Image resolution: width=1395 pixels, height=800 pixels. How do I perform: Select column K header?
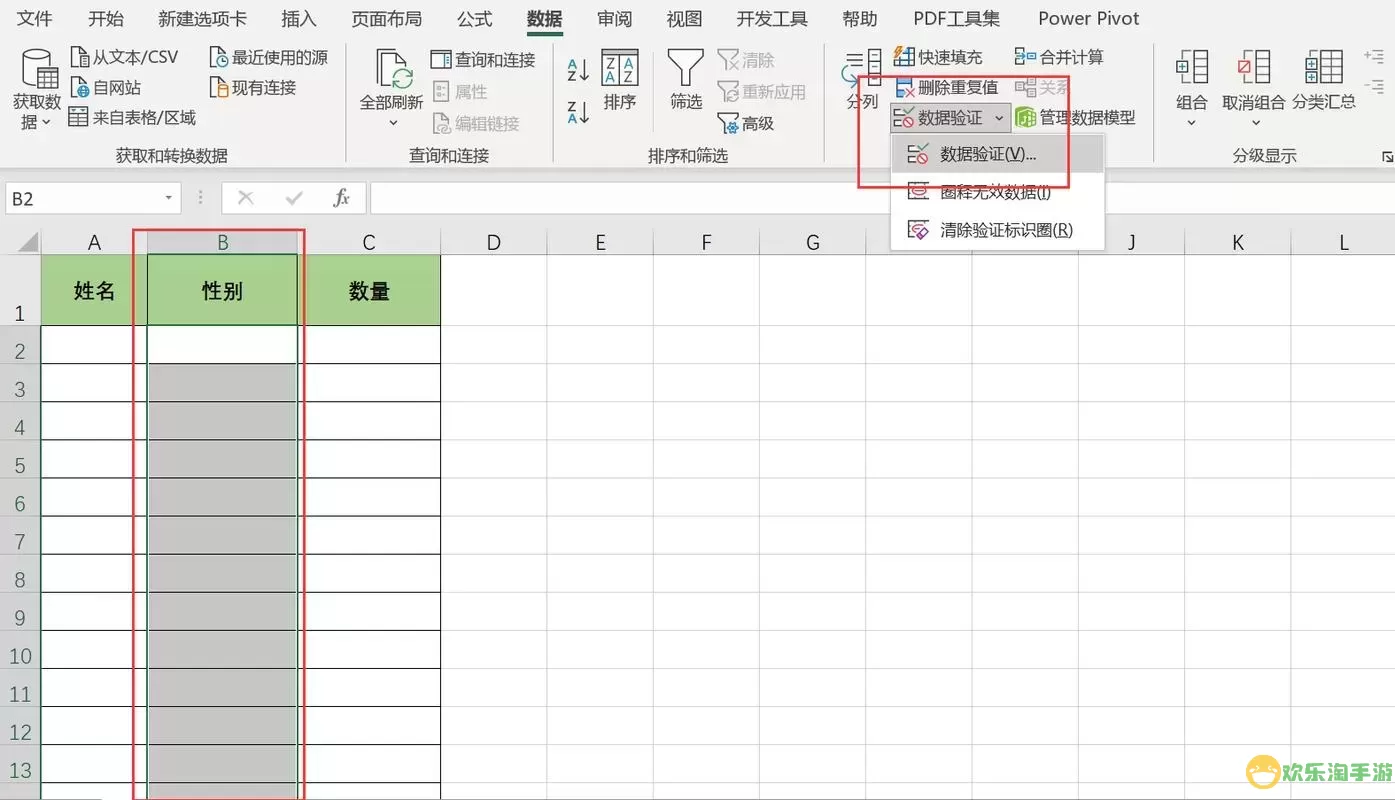[x=1238, y=242]
